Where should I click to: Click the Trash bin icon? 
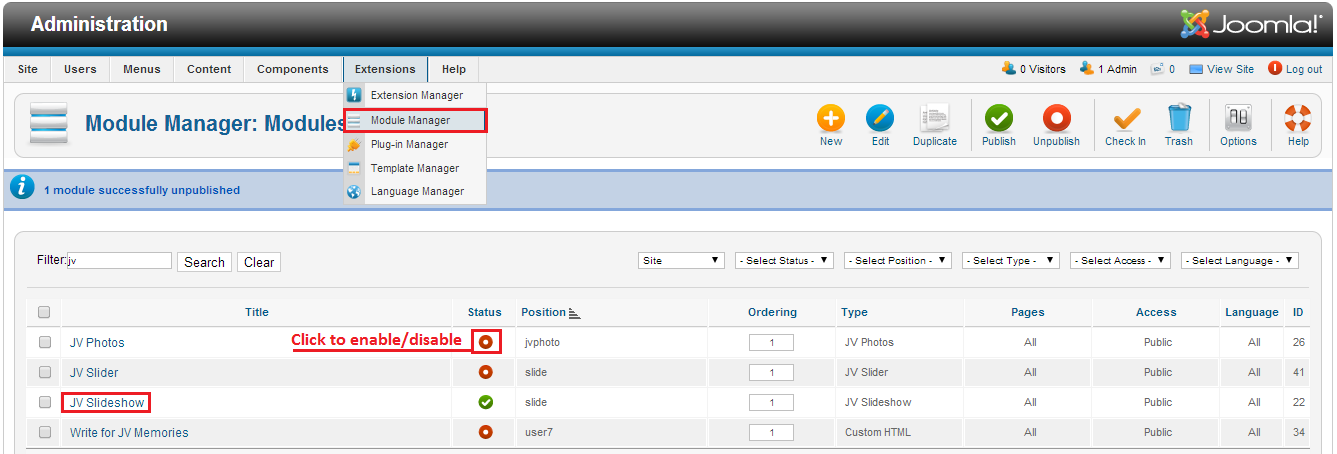1179,119
